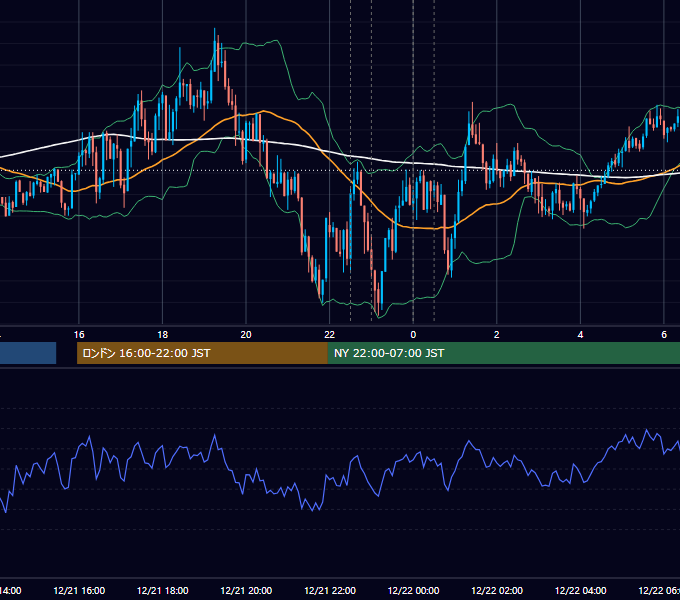Click hour label 2 on the upper axis
The height and width of the screenshot is (600, 680).
tap(497, 335)
